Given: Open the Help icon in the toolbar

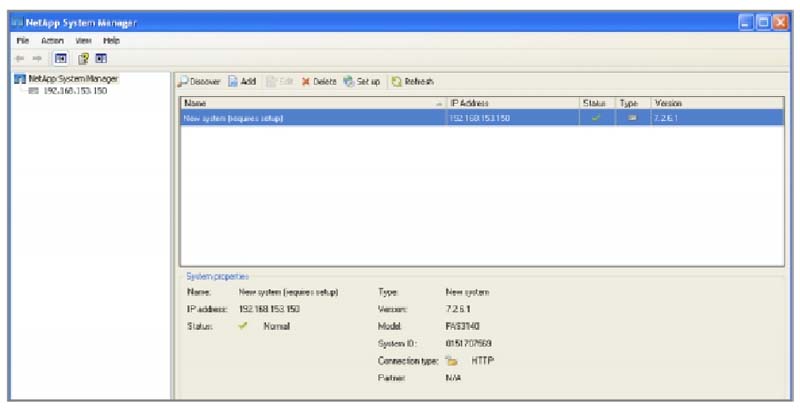Looking at the screenshot, I should tap(83, 58).
